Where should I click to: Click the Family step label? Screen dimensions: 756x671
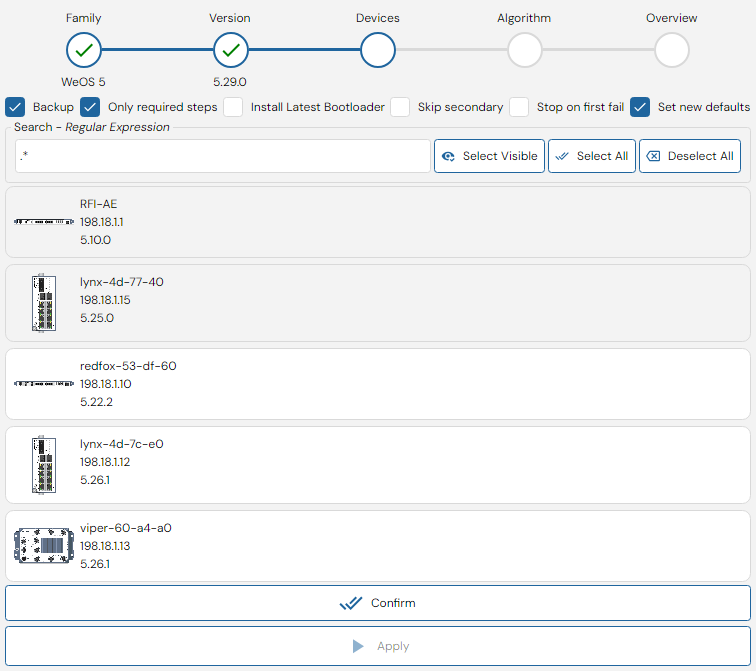[83, 18]
